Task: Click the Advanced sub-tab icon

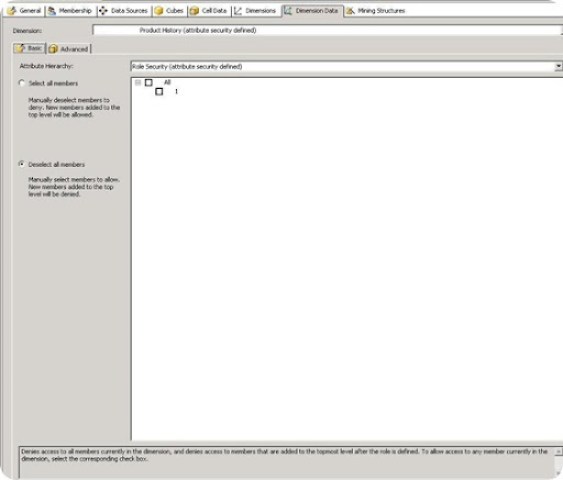Action: click(53, 49)
